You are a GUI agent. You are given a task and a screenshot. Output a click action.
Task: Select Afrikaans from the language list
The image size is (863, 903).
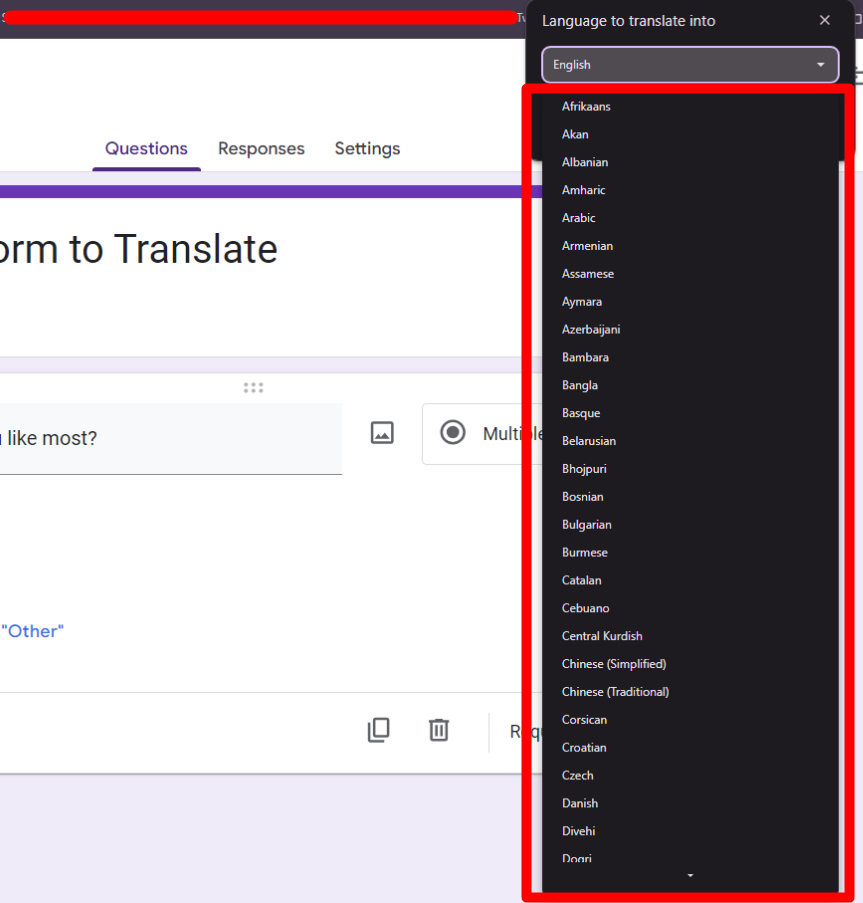click(586, 106)
